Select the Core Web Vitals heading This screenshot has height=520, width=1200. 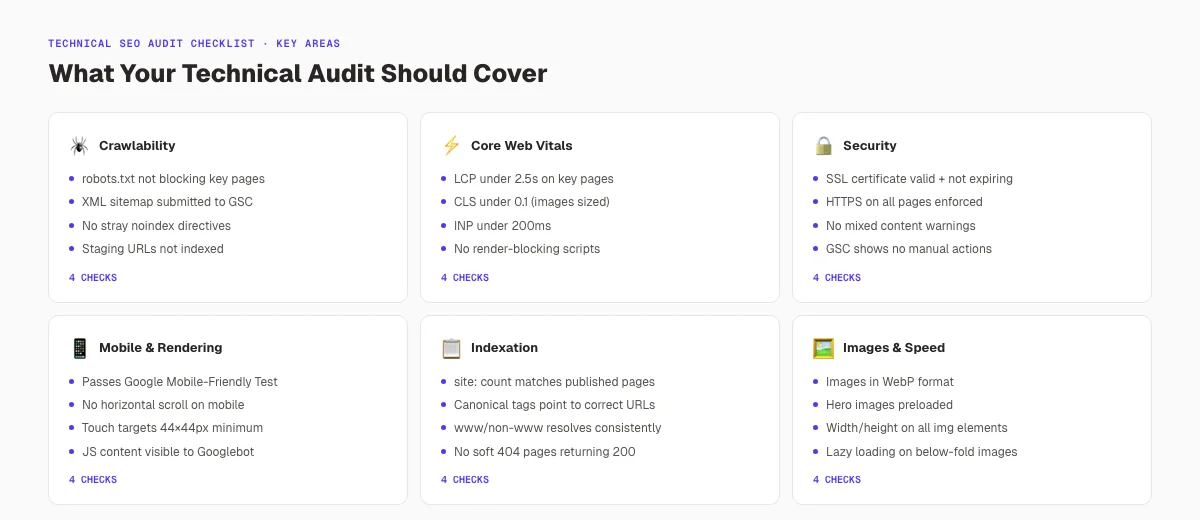[522, 146]
